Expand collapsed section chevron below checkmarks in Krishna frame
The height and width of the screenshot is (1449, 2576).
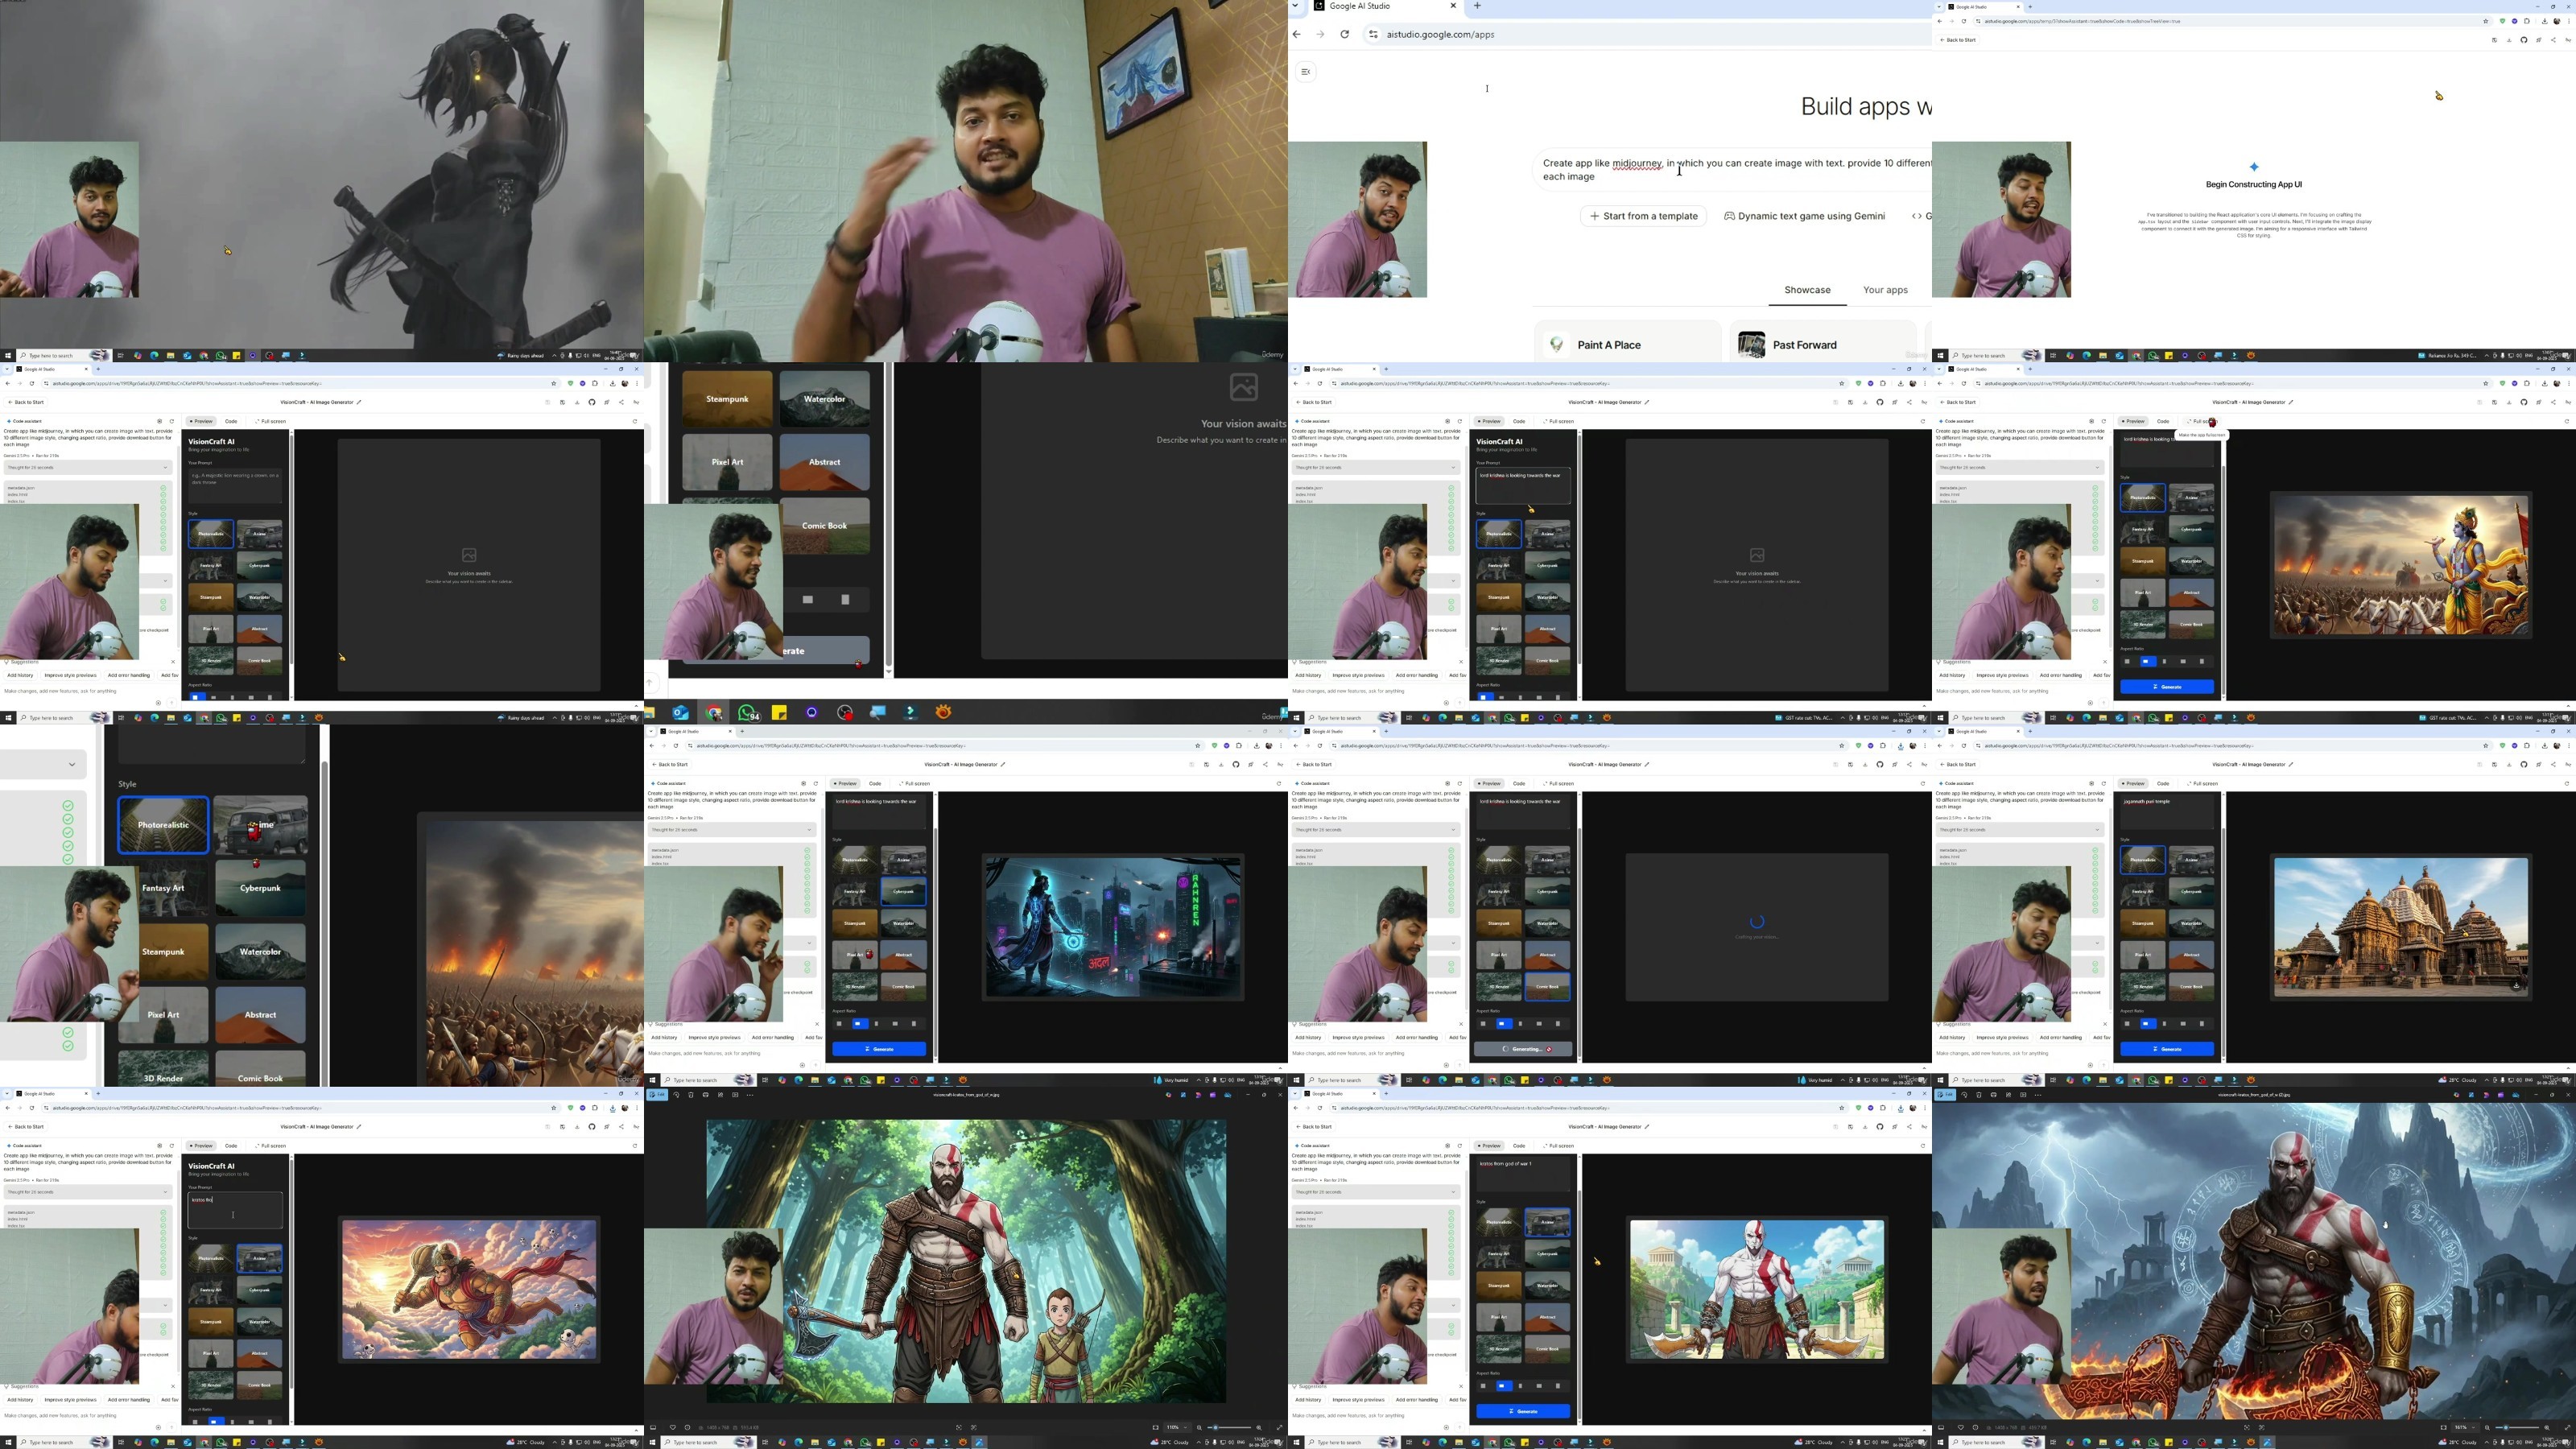point(2097,581)
